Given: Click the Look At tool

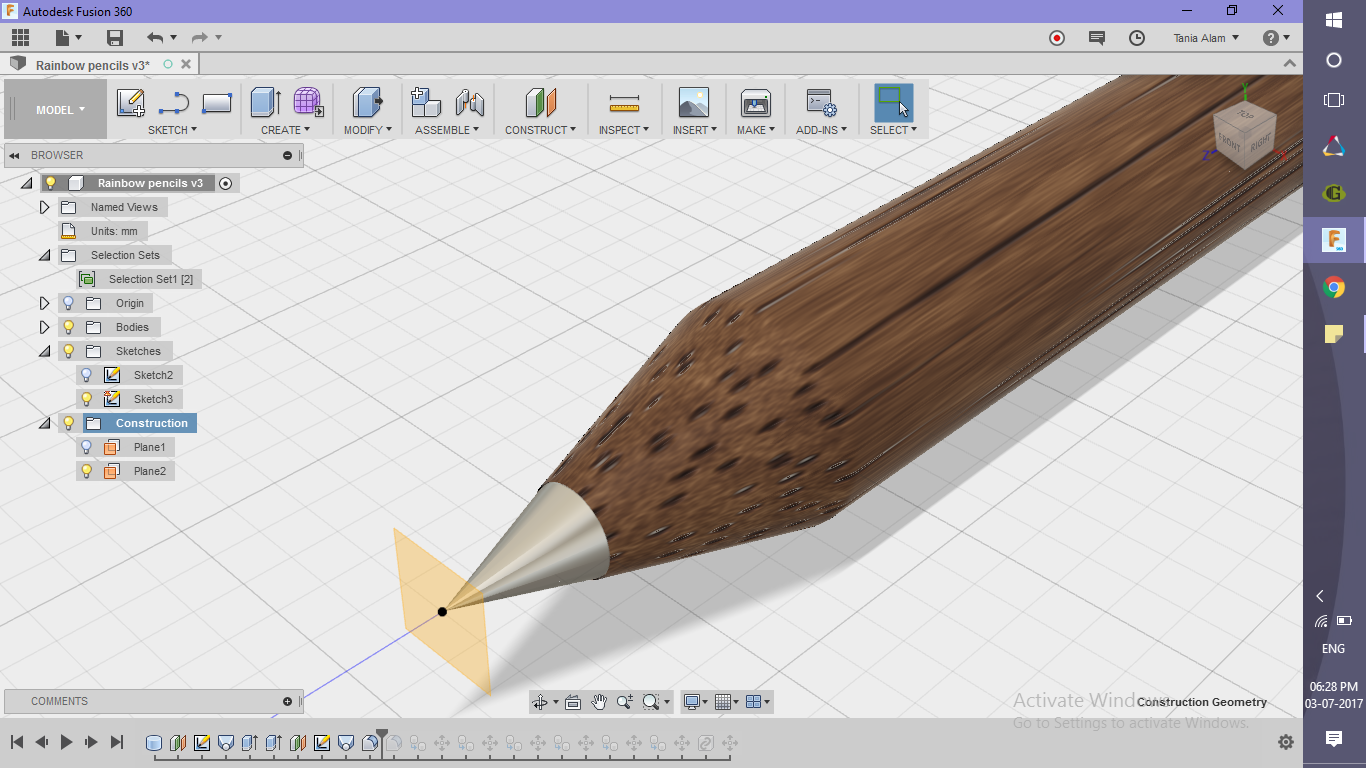Looking at the screenshot, I should pyautogui.click(x=573, y=702).
